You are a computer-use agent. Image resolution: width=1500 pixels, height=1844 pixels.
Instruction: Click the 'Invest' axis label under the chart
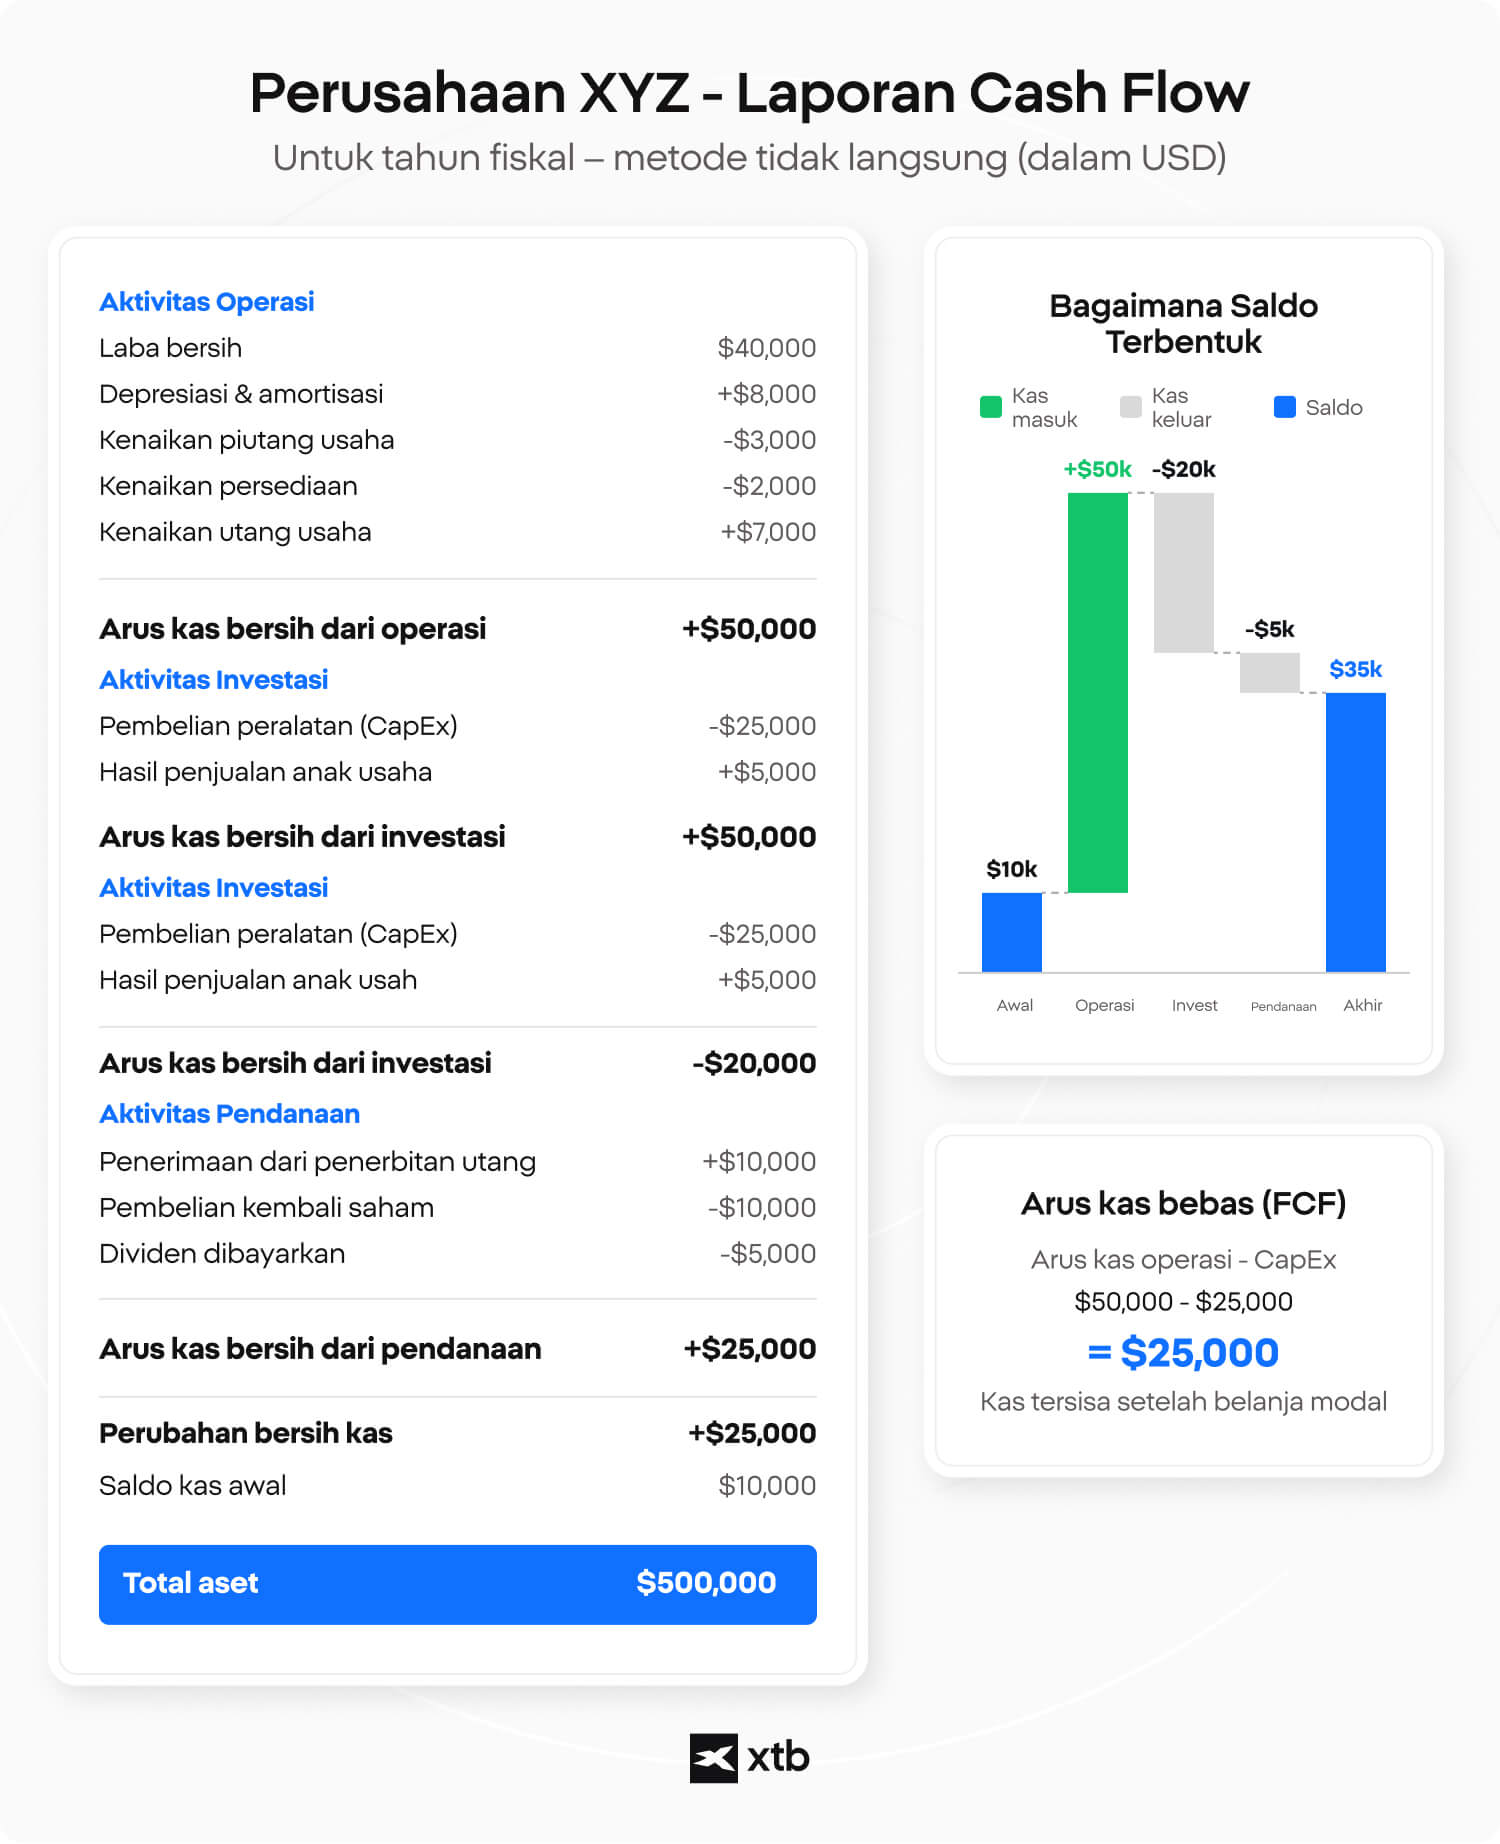point(1195,1005)
